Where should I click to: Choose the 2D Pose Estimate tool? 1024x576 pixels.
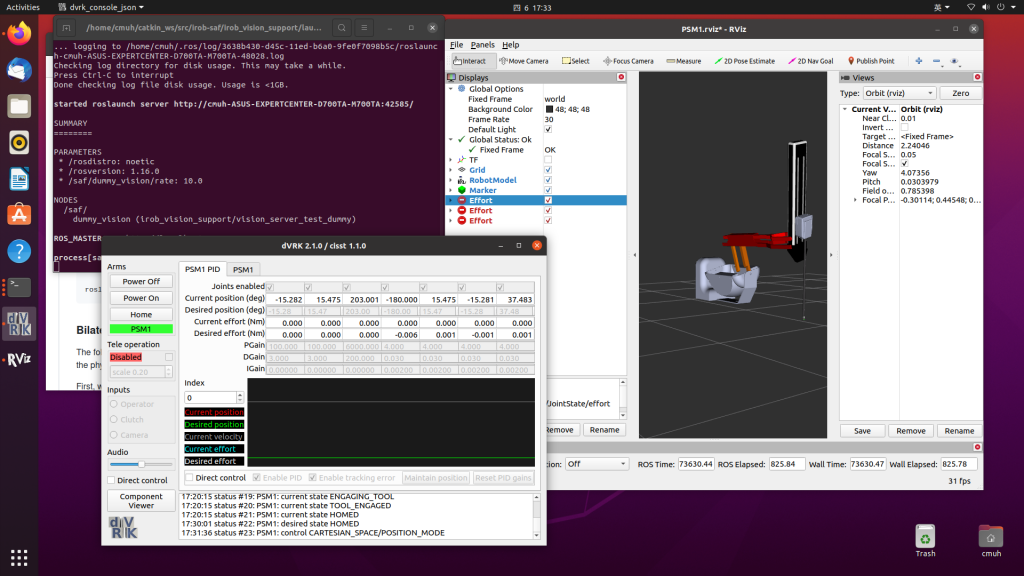pos(744,61)
